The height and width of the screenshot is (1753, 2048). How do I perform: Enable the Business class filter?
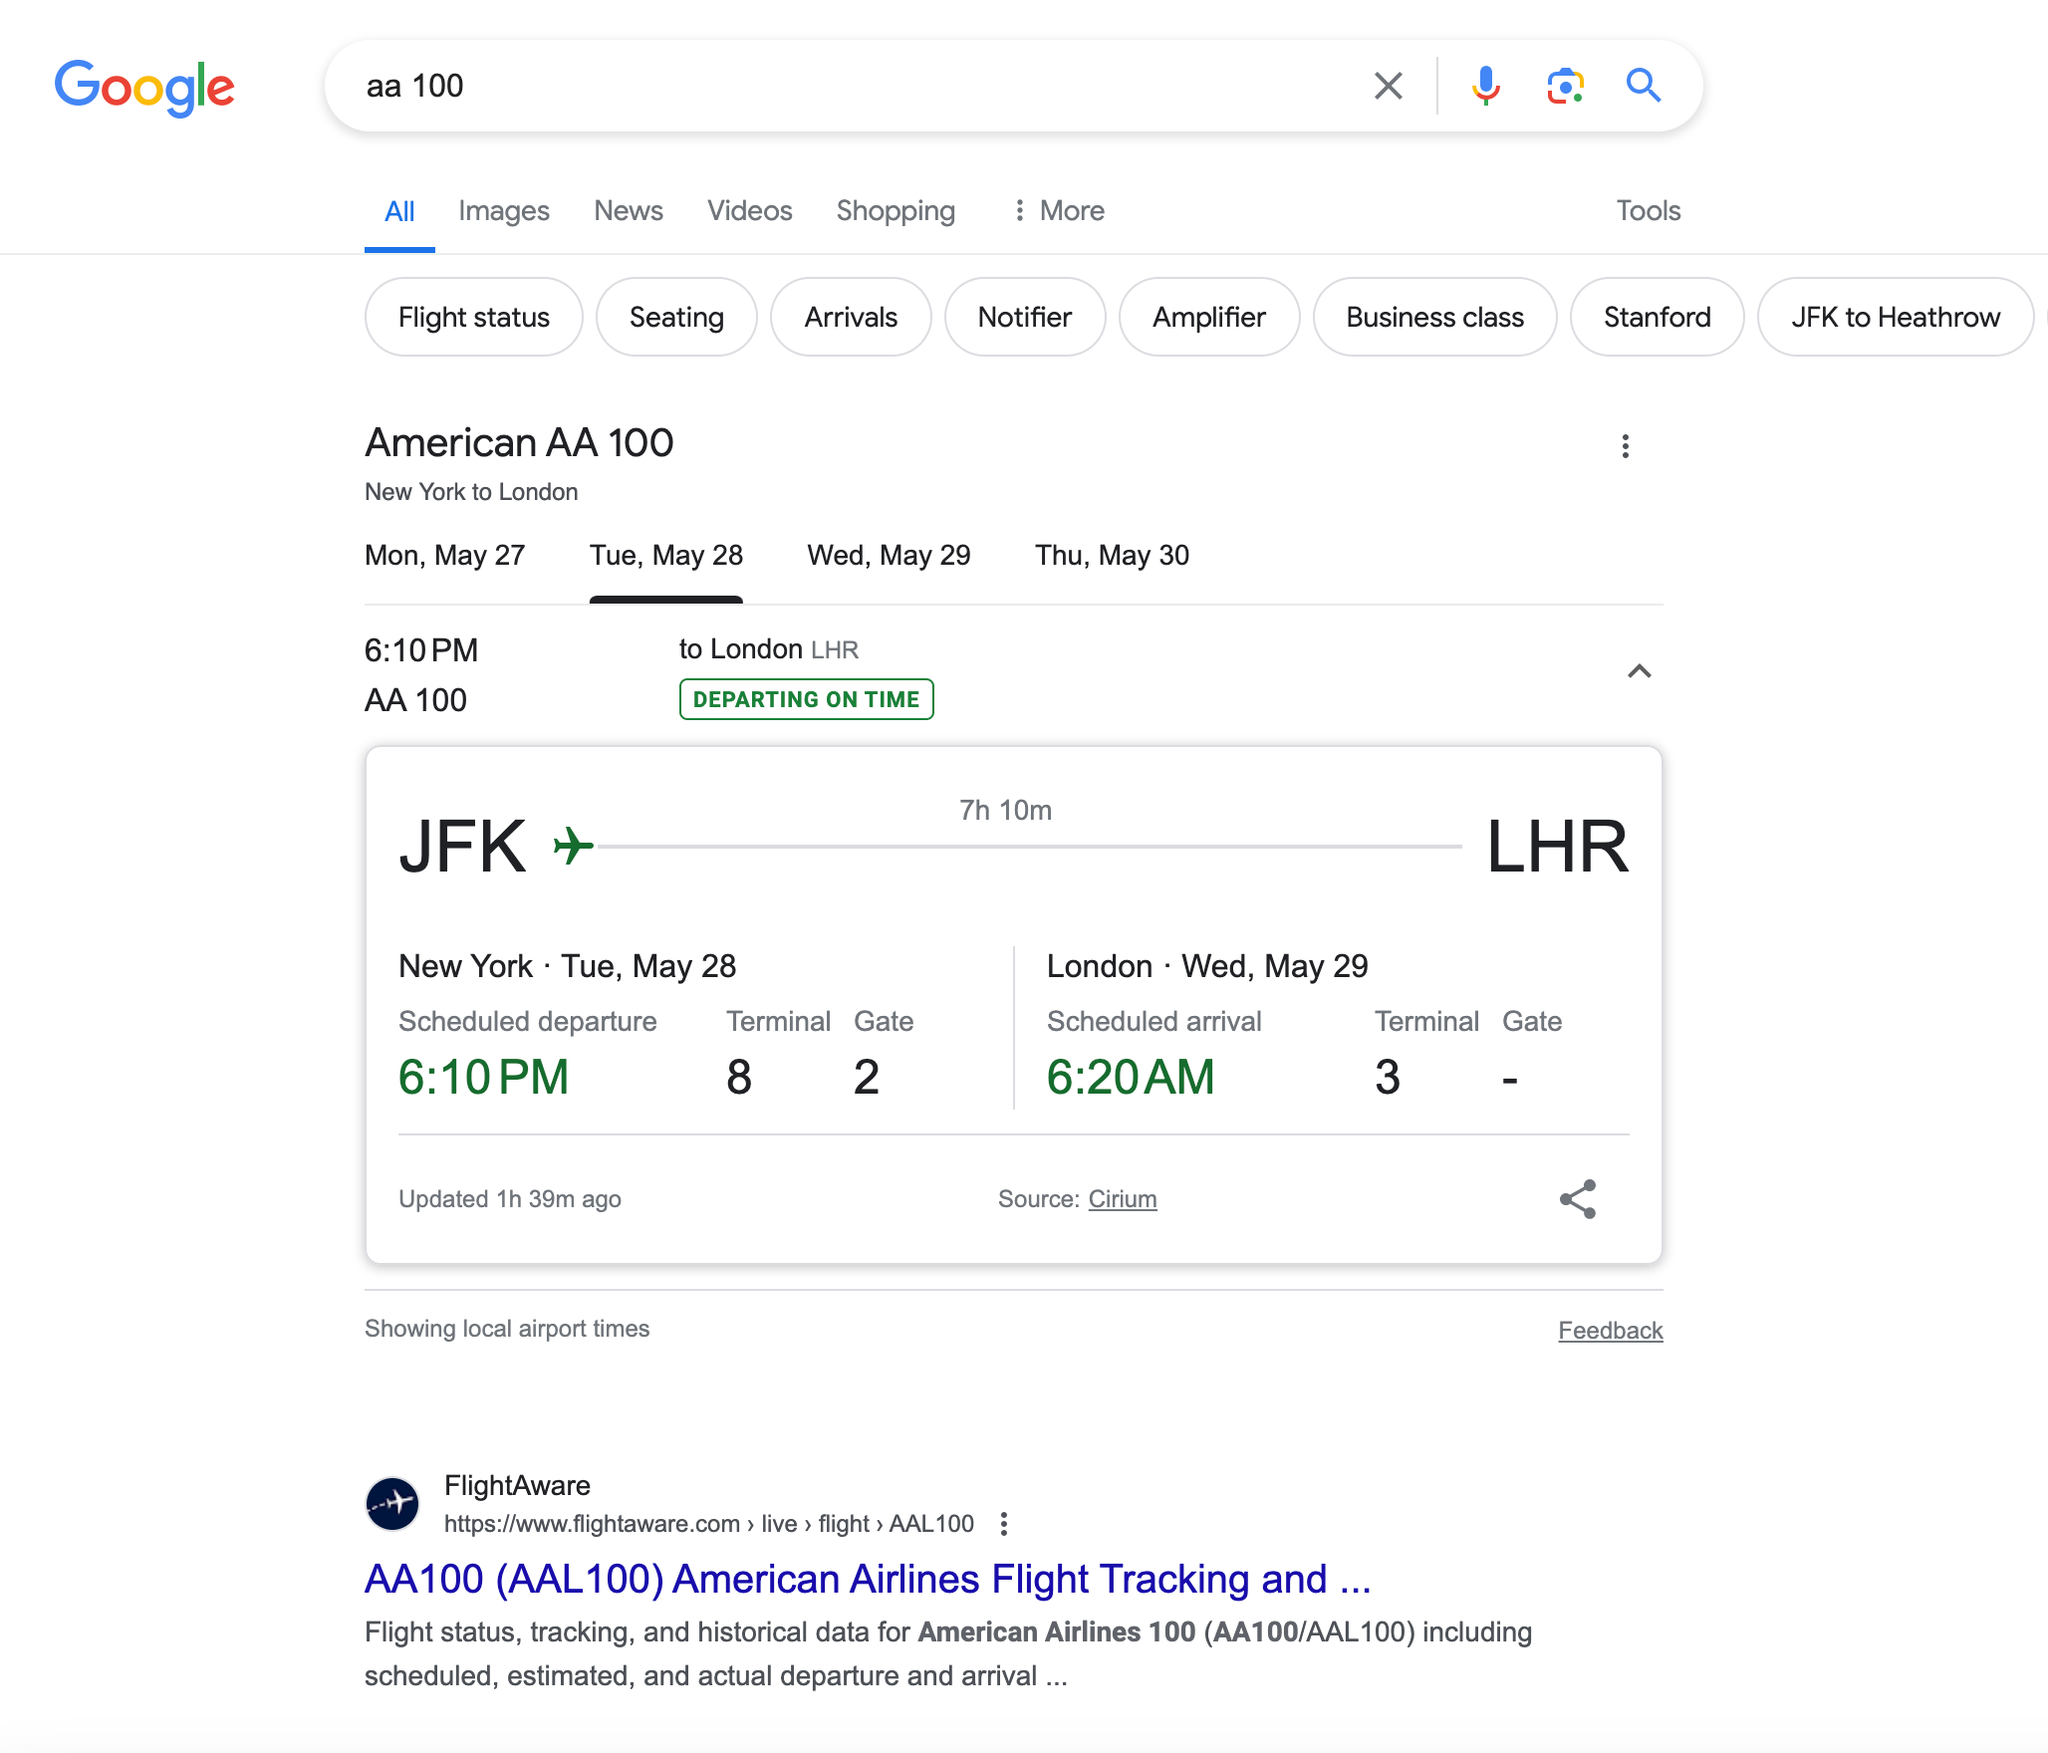1434,317
